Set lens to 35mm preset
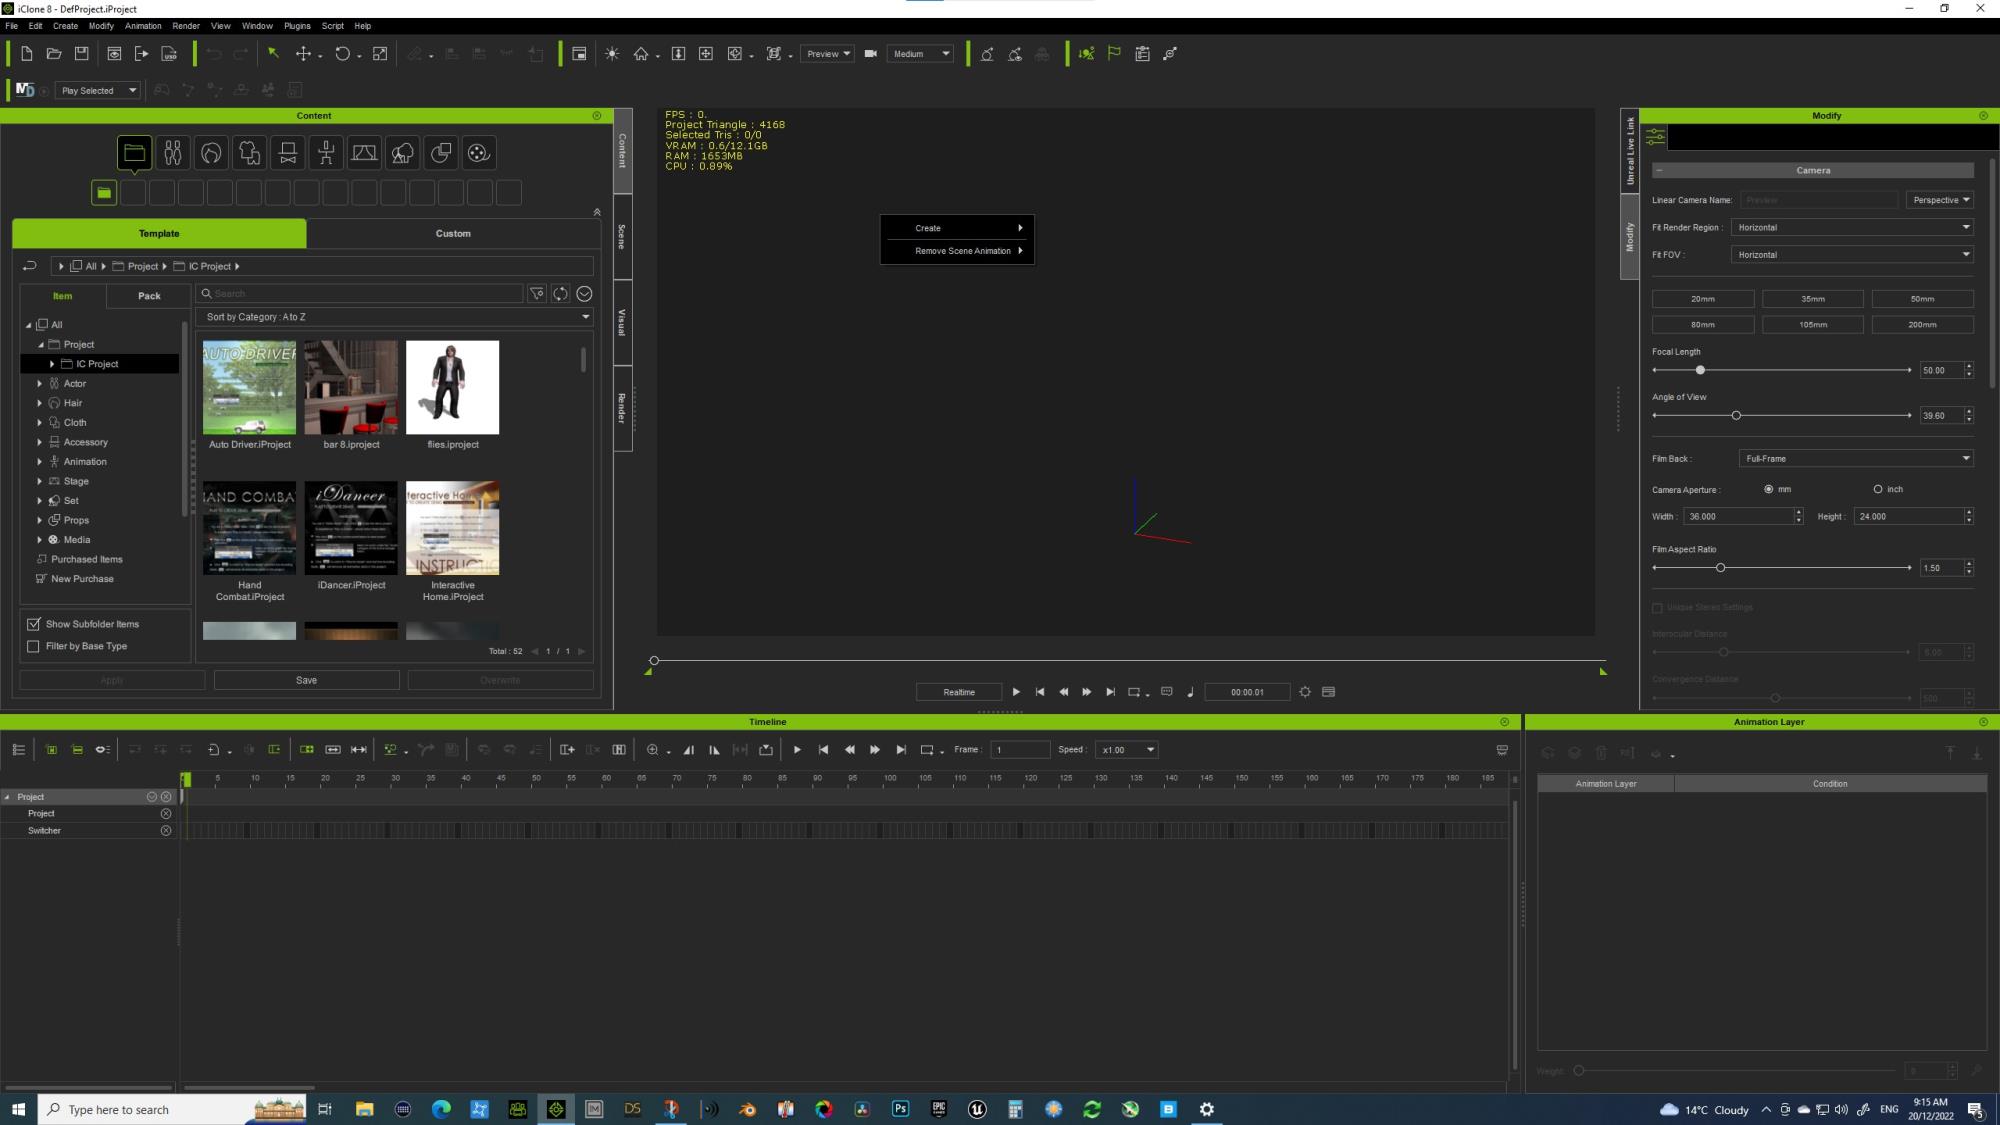The image size is (2000, 1125). point(1812,299)
